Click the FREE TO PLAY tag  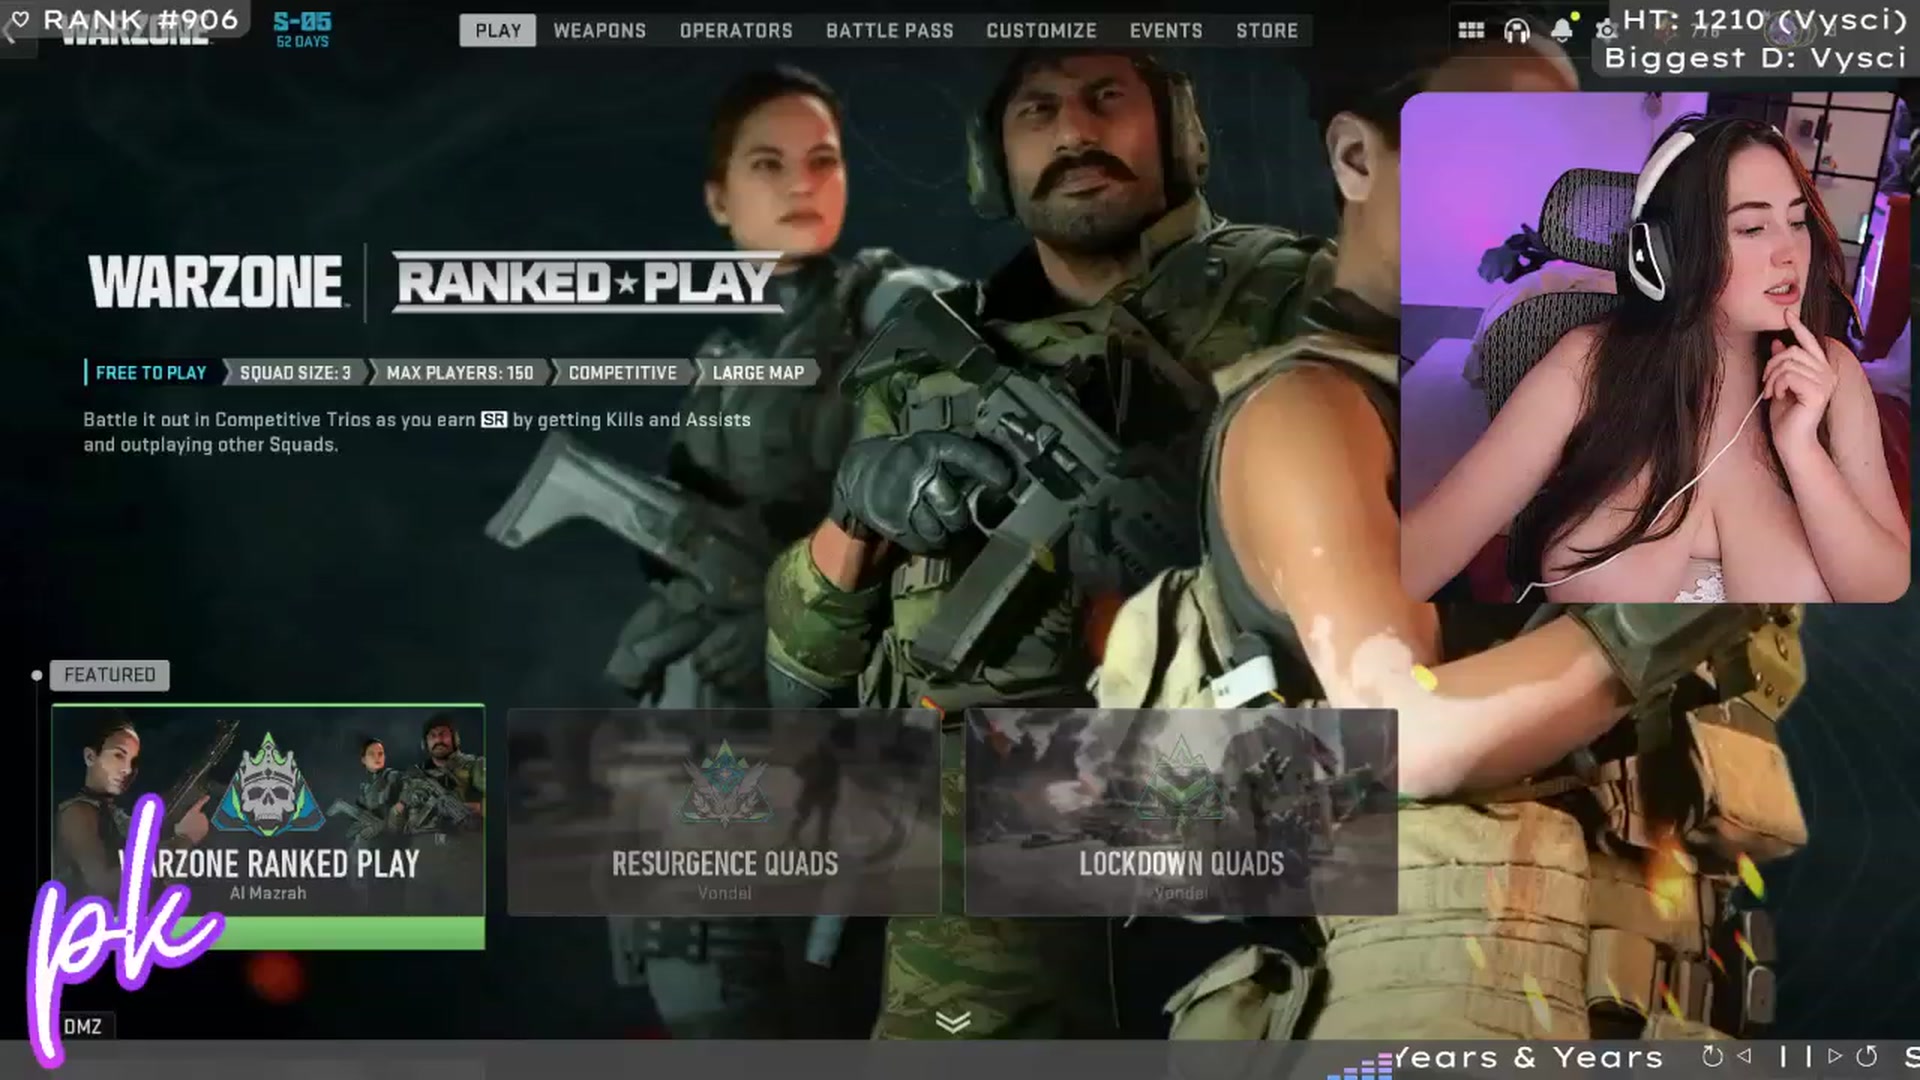click(x=150, y=373)
